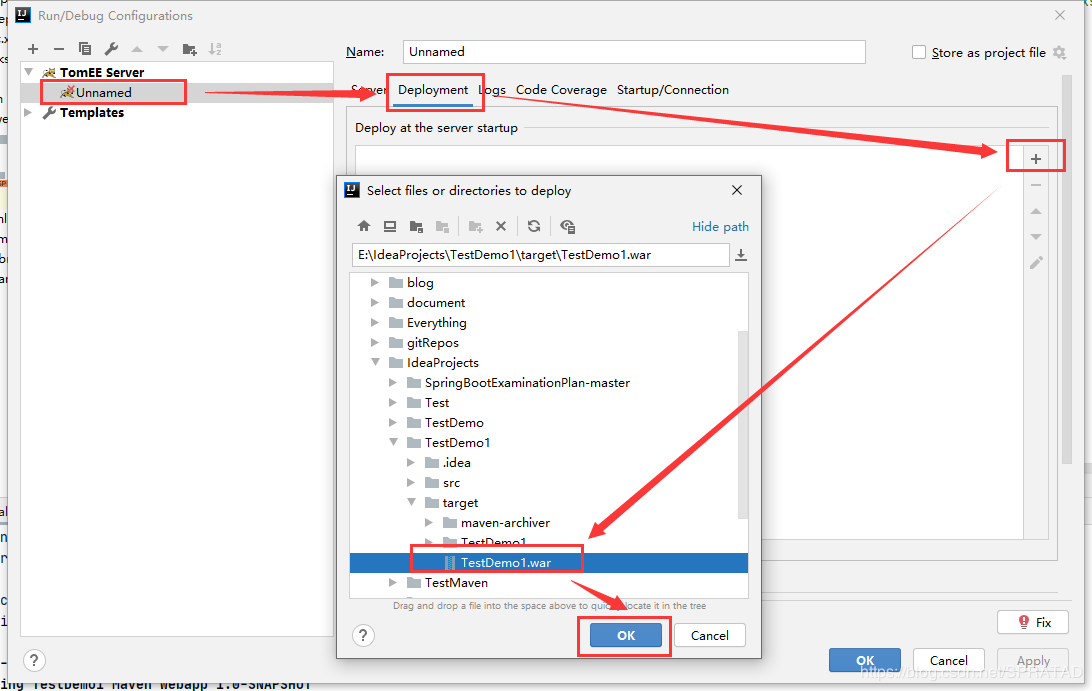
Task: Click the Name input field containing Unnamed
Action: pos(634,52)
